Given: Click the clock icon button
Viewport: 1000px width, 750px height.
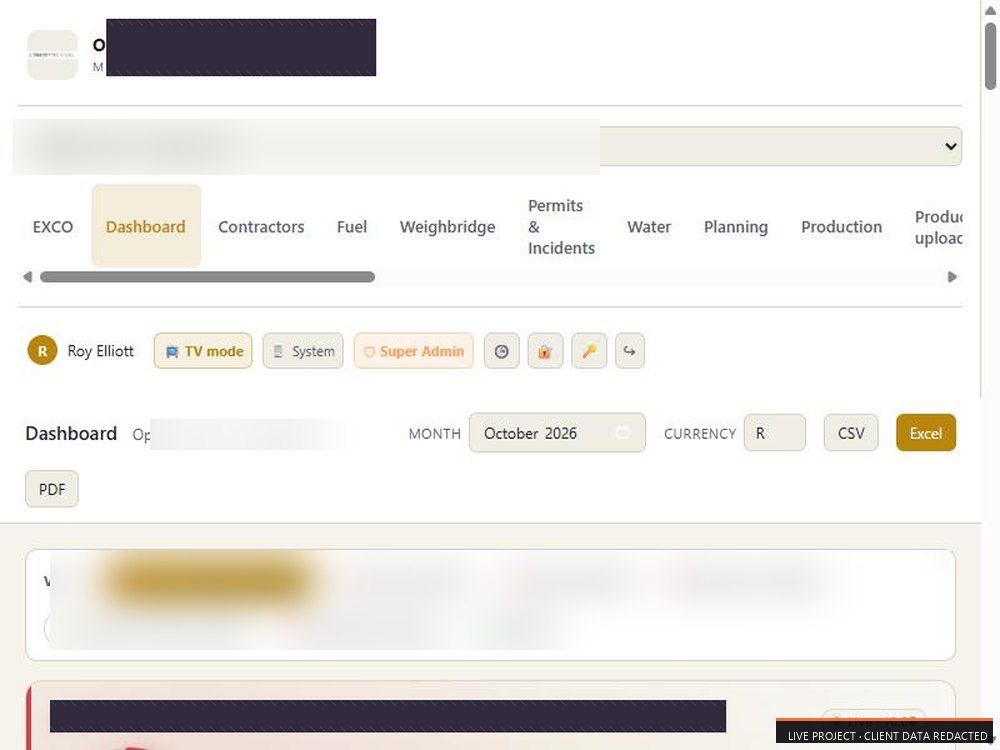Looking at the screenshot, I should [501, 351].
